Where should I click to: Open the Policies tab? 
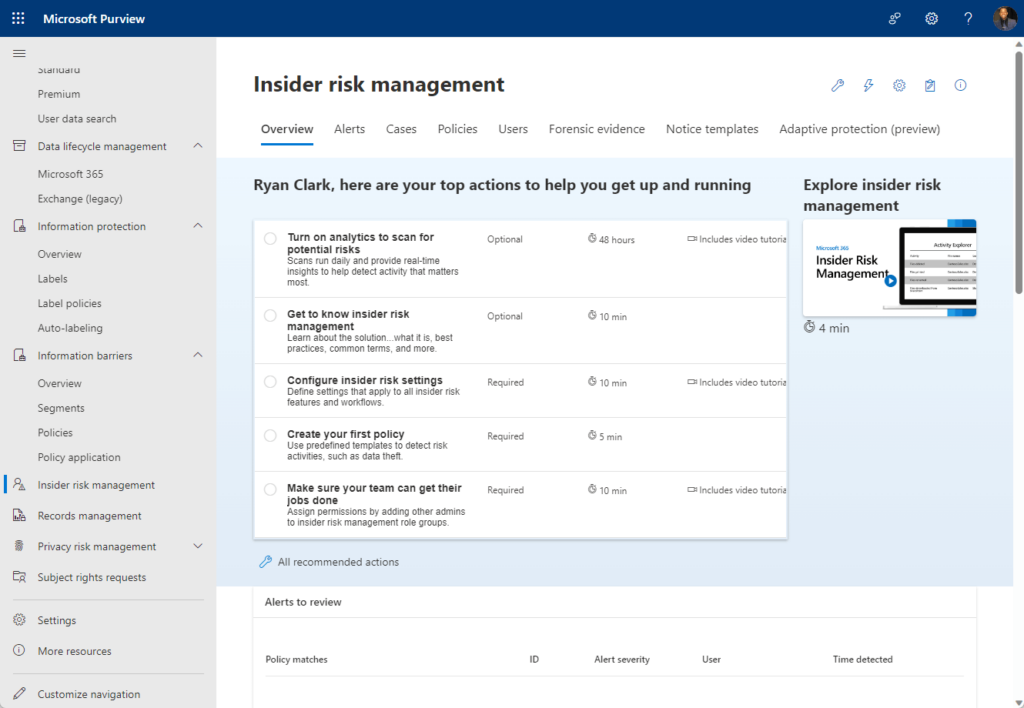pyautogui.click(x=457, y=129)
